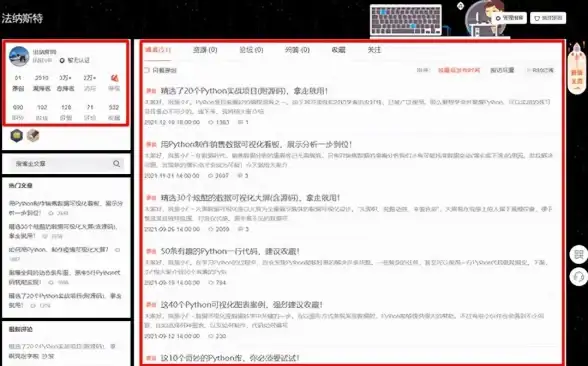Click the shirt-icon button right of 管理博客
Image resolution: width=588 pixels, height=366 pixels.
click(x=548, y=18)
